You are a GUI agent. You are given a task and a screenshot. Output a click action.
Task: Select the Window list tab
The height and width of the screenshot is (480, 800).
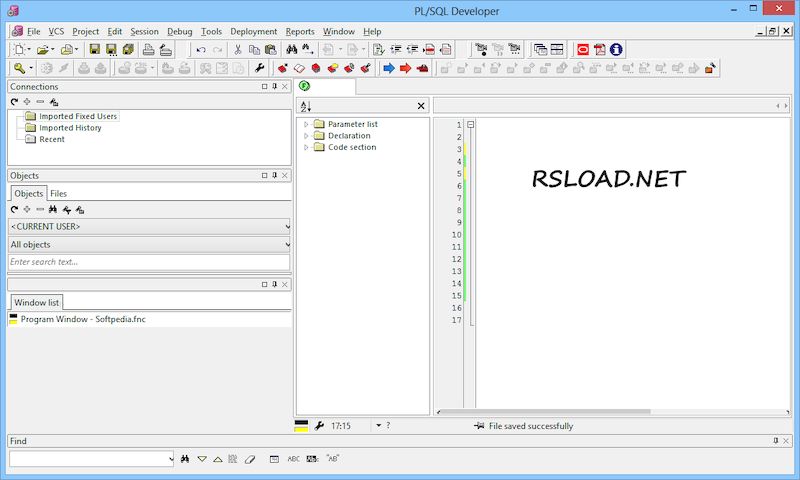click(36, 302)
